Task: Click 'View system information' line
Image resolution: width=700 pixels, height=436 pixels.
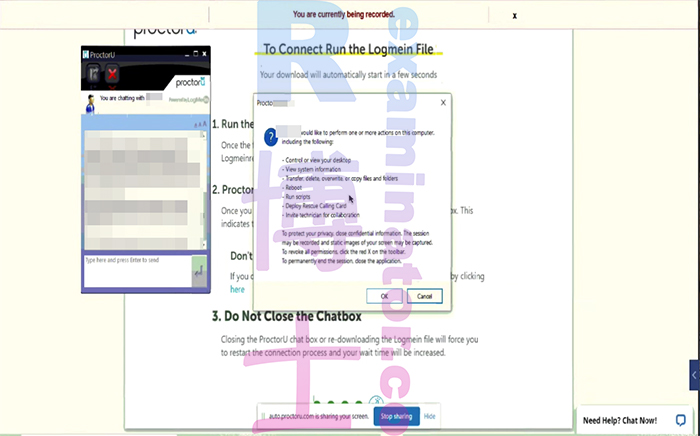Action: [x=312, y=169]
